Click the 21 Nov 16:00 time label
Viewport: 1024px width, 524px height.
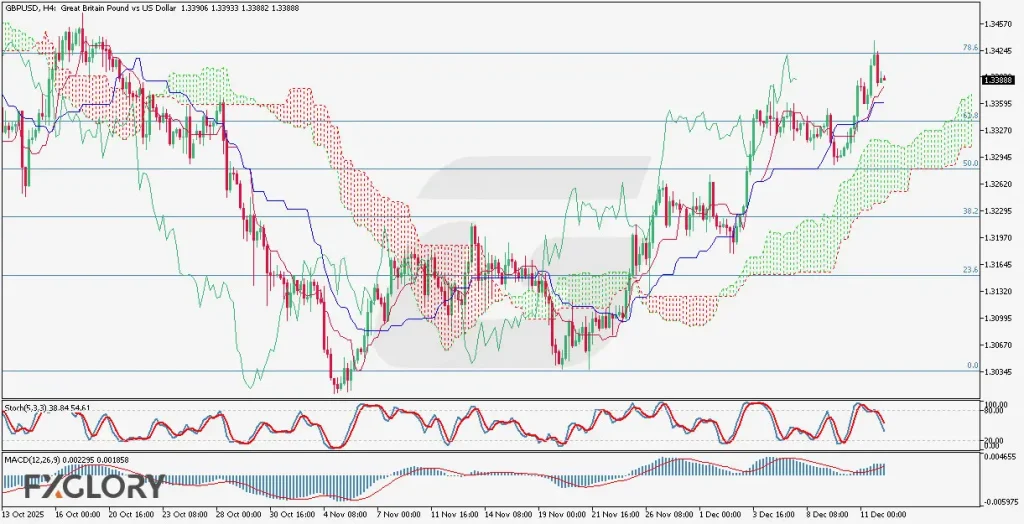pos(615,515)
